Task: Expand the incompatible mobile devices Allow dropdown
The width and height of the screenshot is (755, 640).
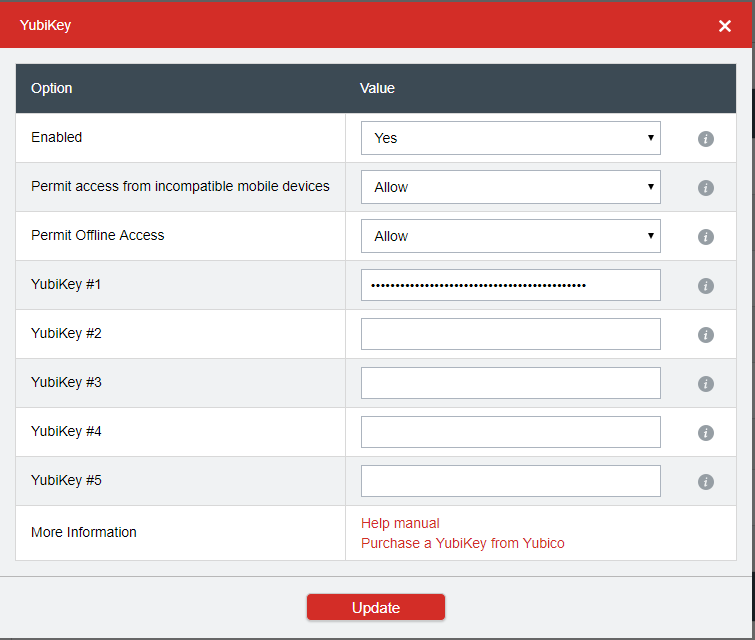Action: tap(510, 187)
